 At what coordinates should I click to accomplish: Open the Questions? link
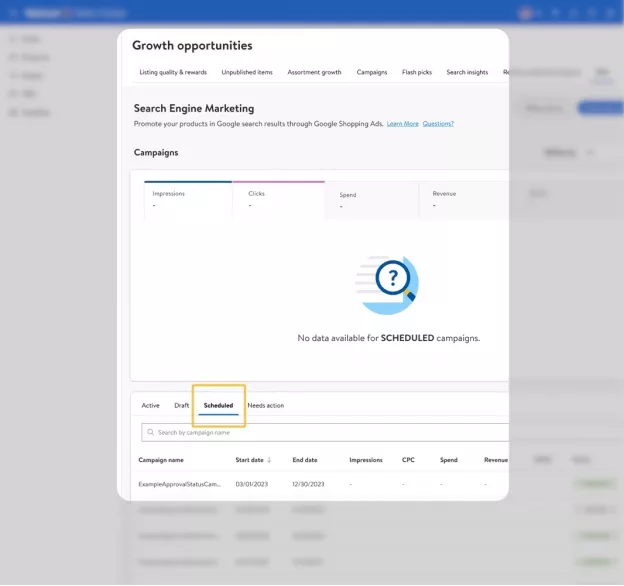click(438, 124)
